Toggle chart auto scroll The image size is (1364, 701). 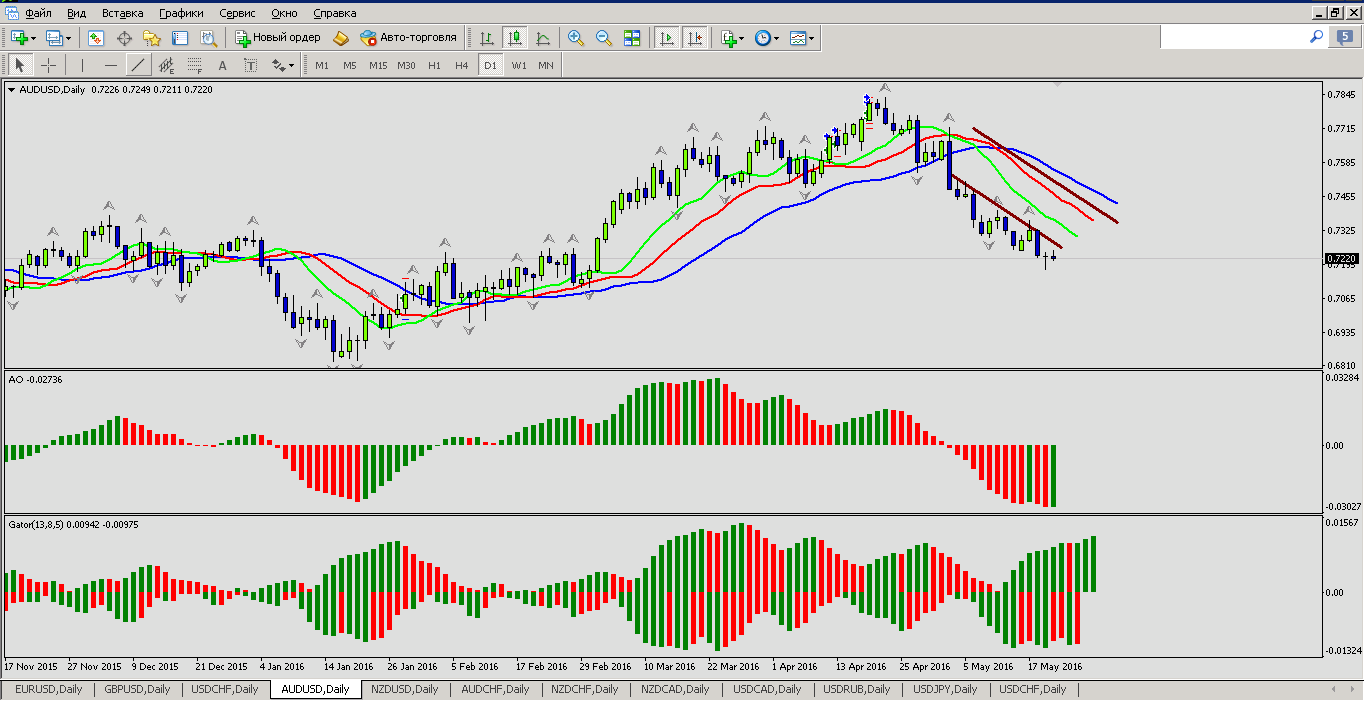[666, 38]
